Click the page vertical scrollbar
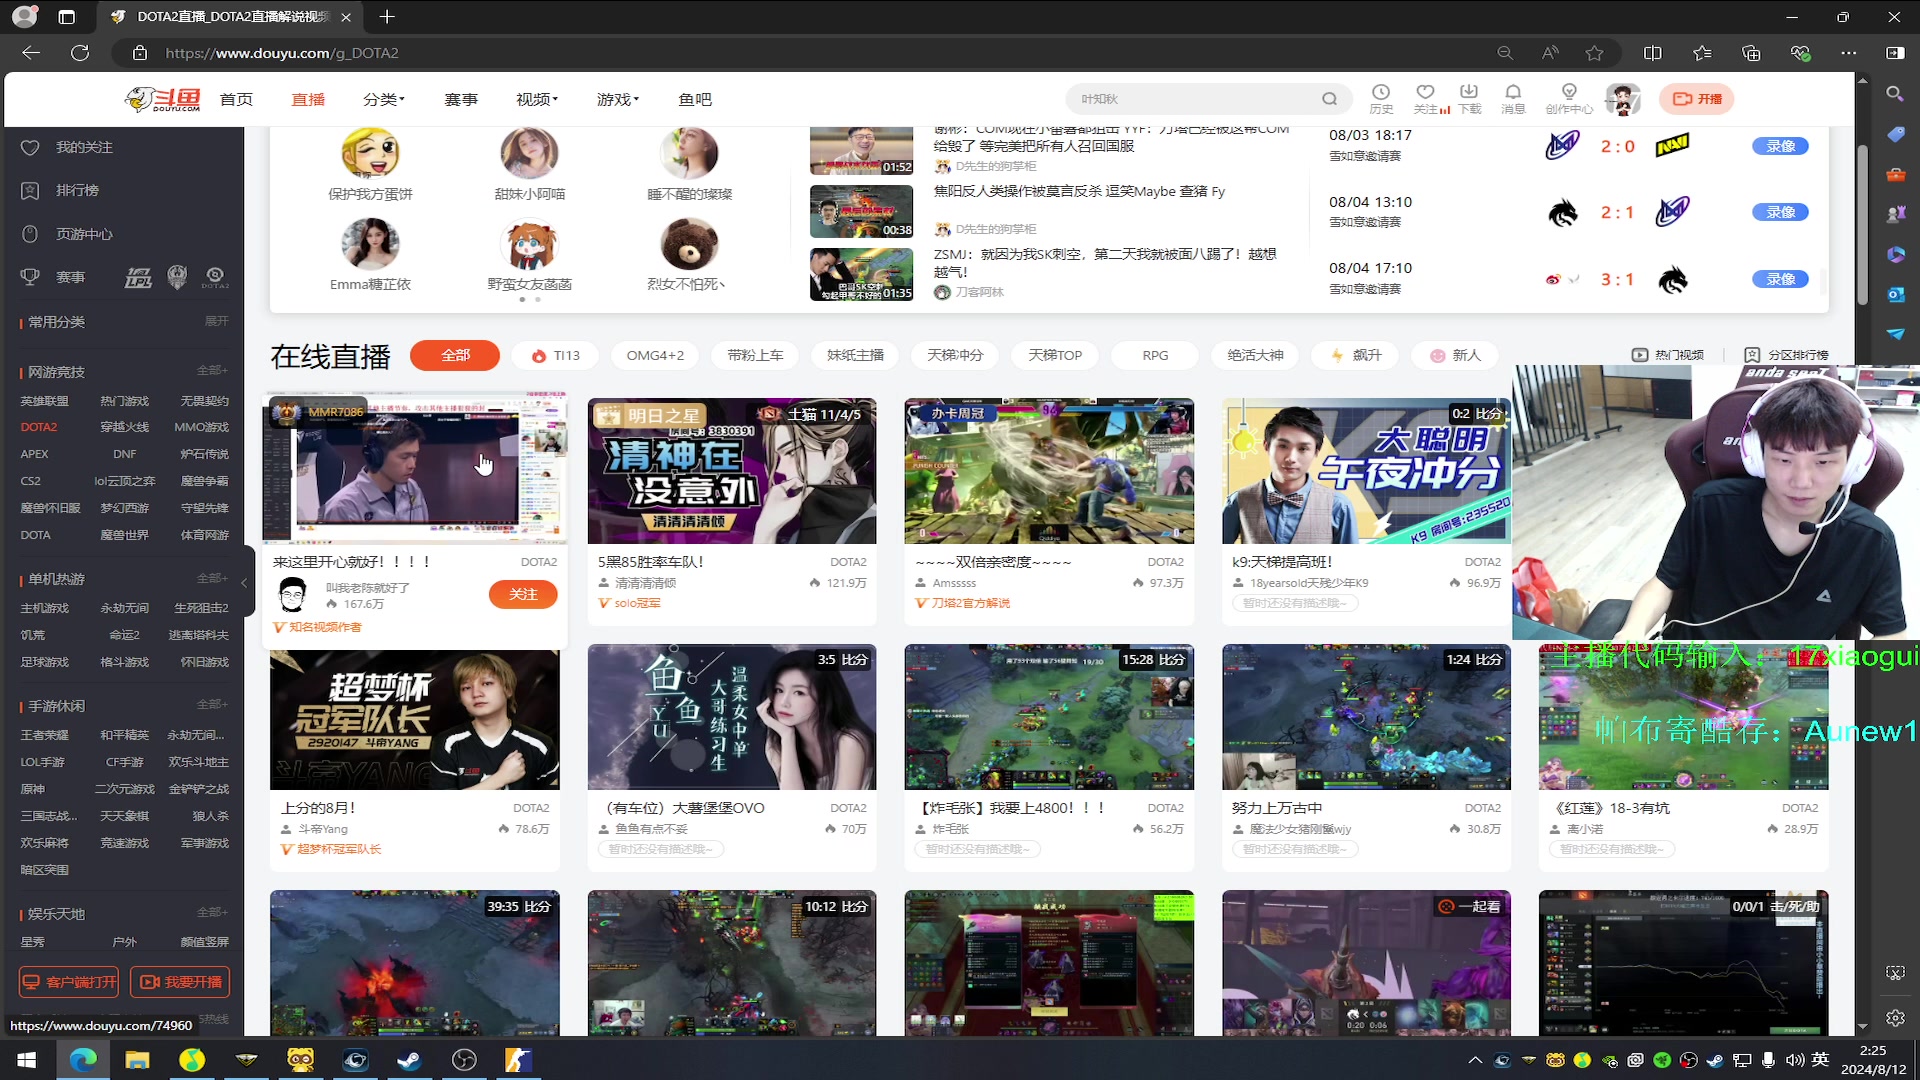 coord(1862,225)
